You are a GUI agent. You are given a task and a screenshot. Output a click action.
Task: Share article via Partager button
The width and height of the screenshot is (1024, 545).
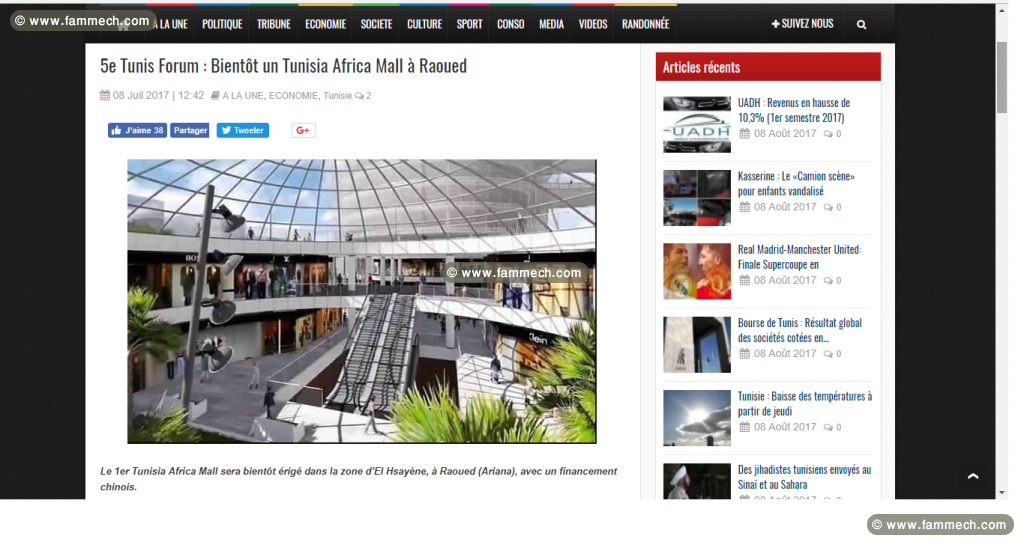(190, 131)
